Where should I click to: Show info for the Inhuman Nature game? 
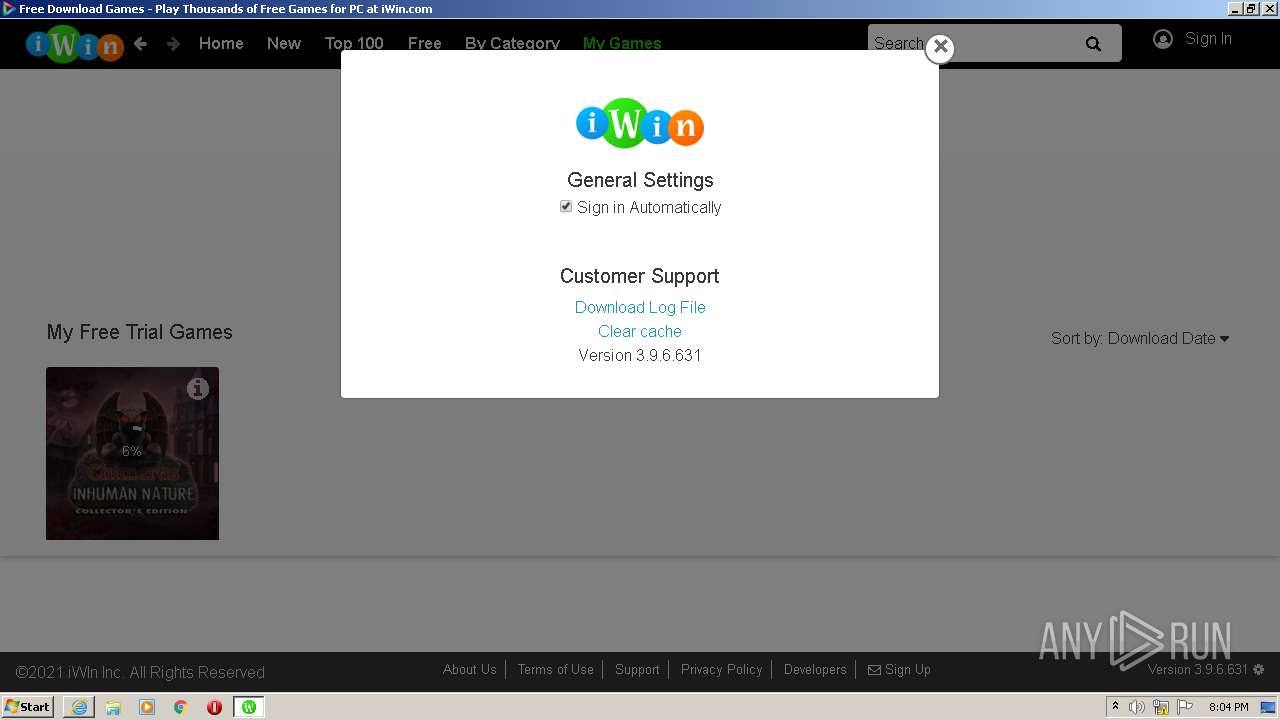pos(198,388)
